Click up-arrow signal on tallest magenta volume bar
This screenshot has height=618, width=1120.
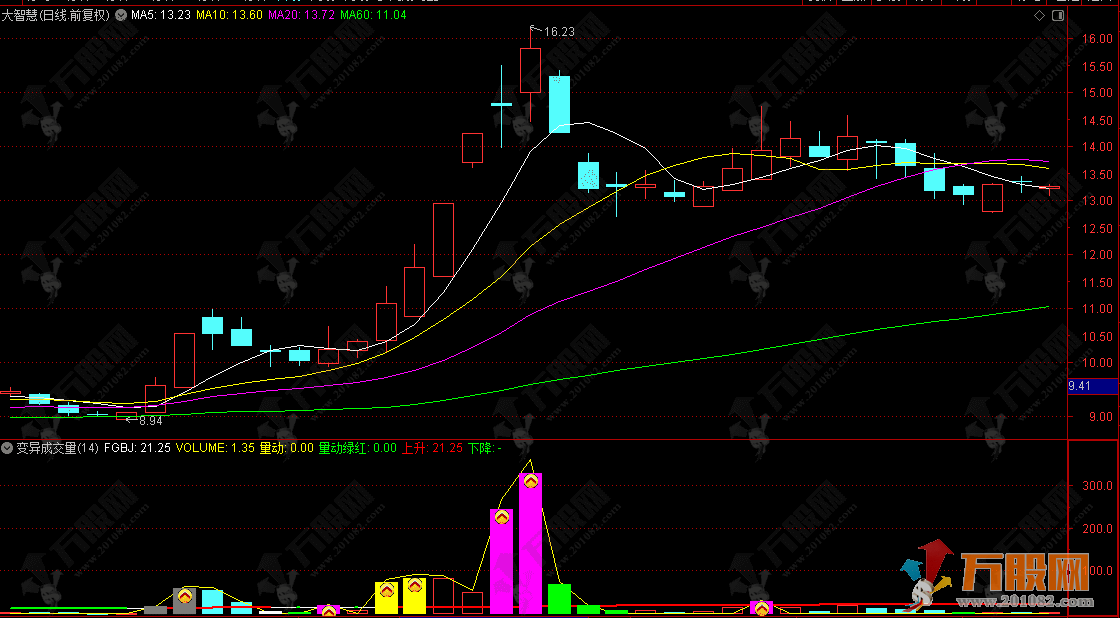(x=531, y=482)
